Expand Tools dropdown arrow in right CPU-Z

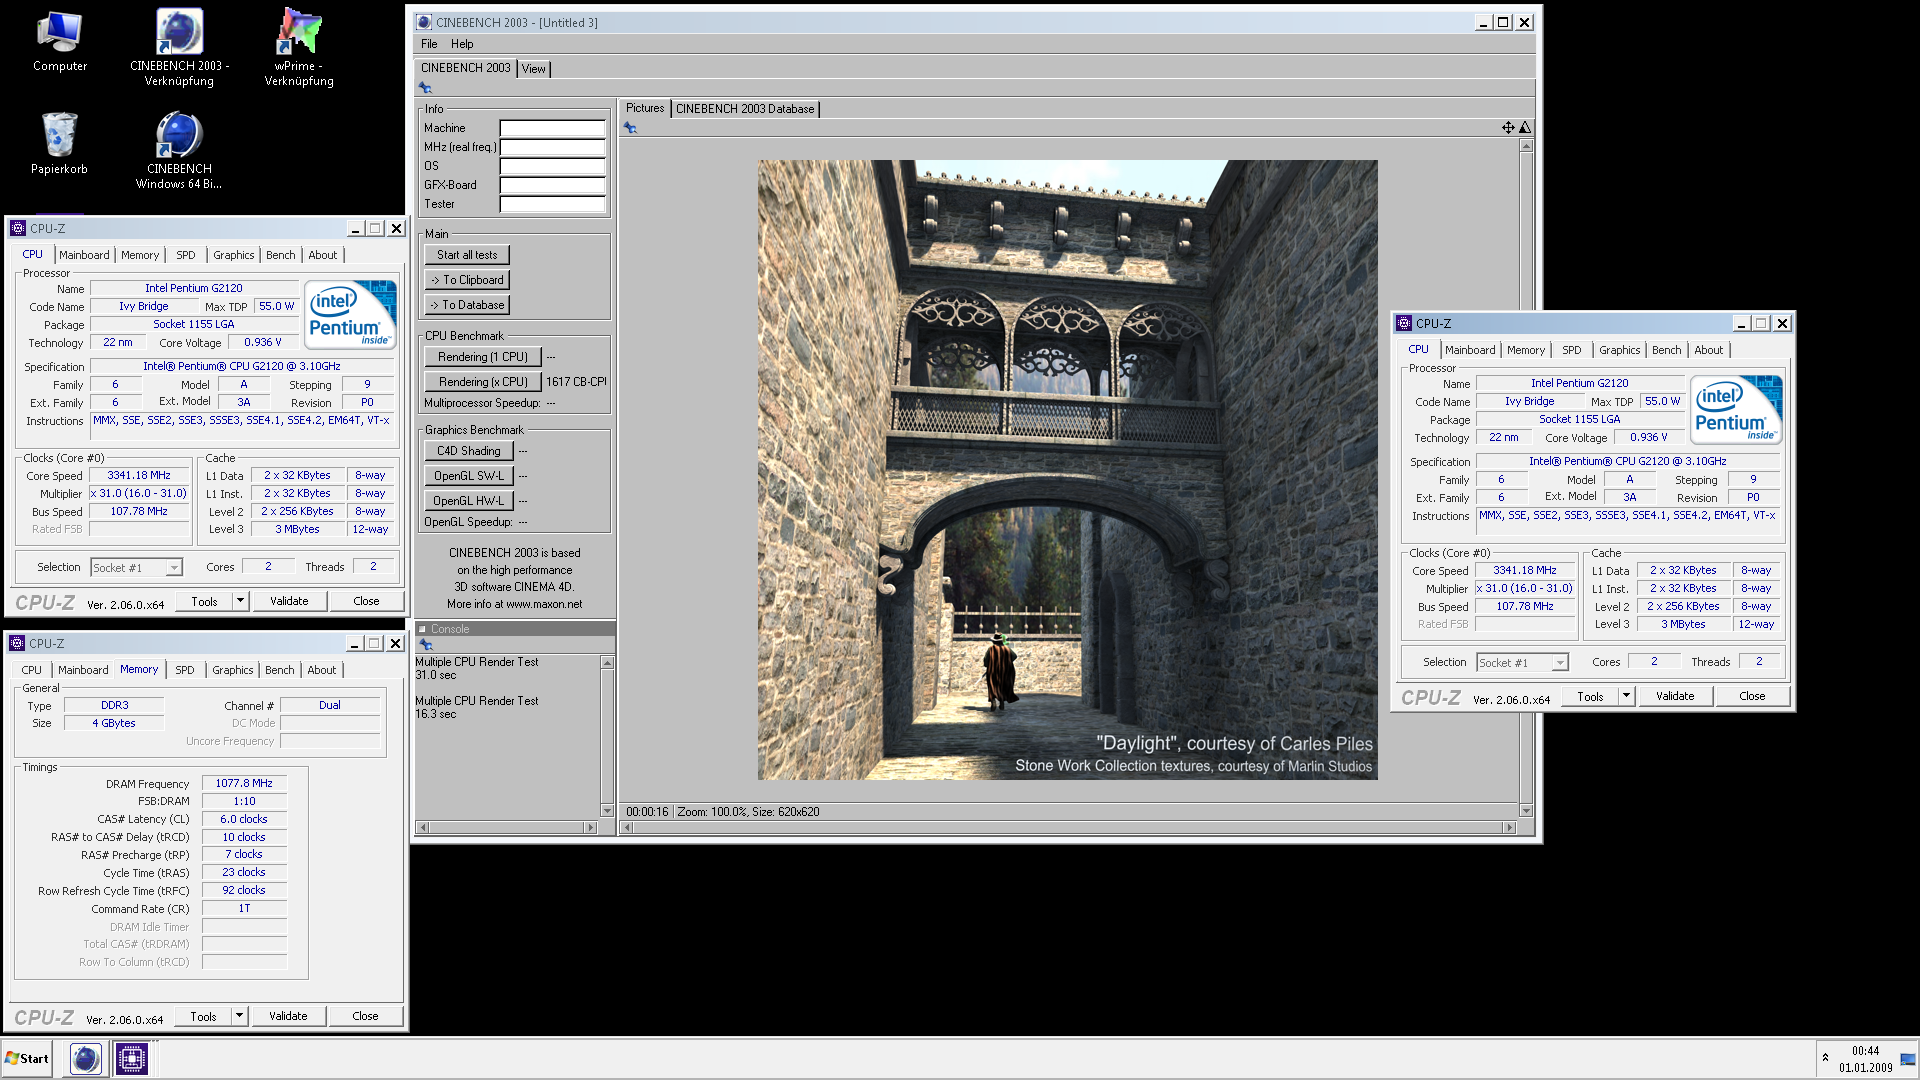point(1626,696)
